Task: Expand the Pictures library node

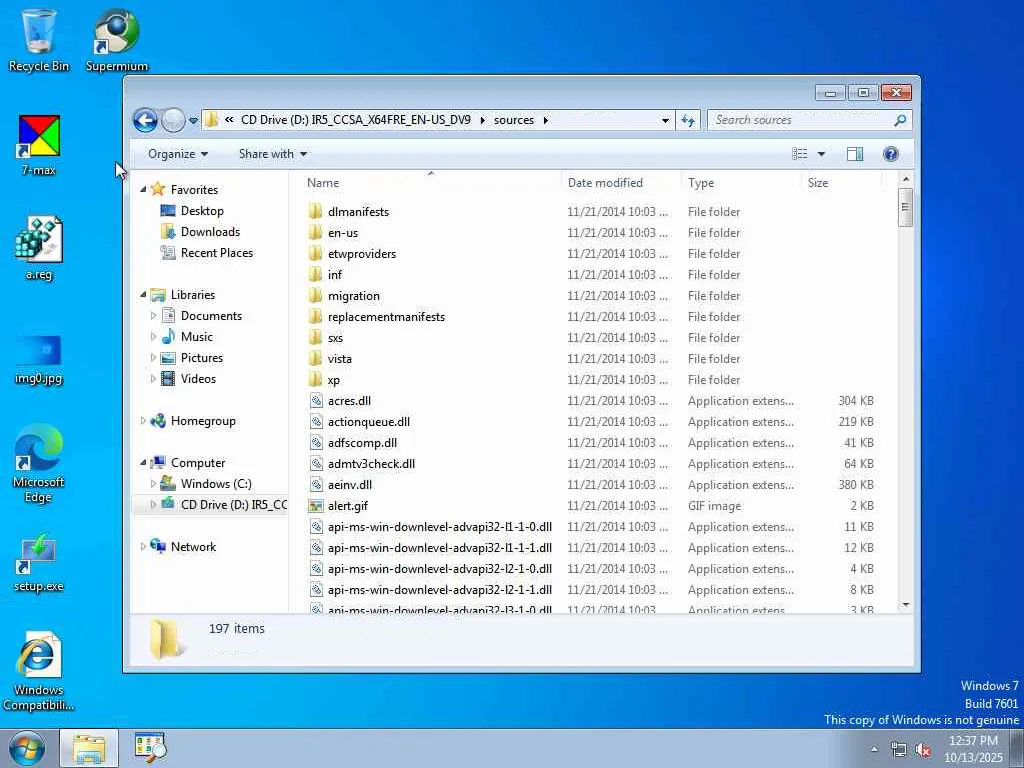Action: click(x=153, y=358)
